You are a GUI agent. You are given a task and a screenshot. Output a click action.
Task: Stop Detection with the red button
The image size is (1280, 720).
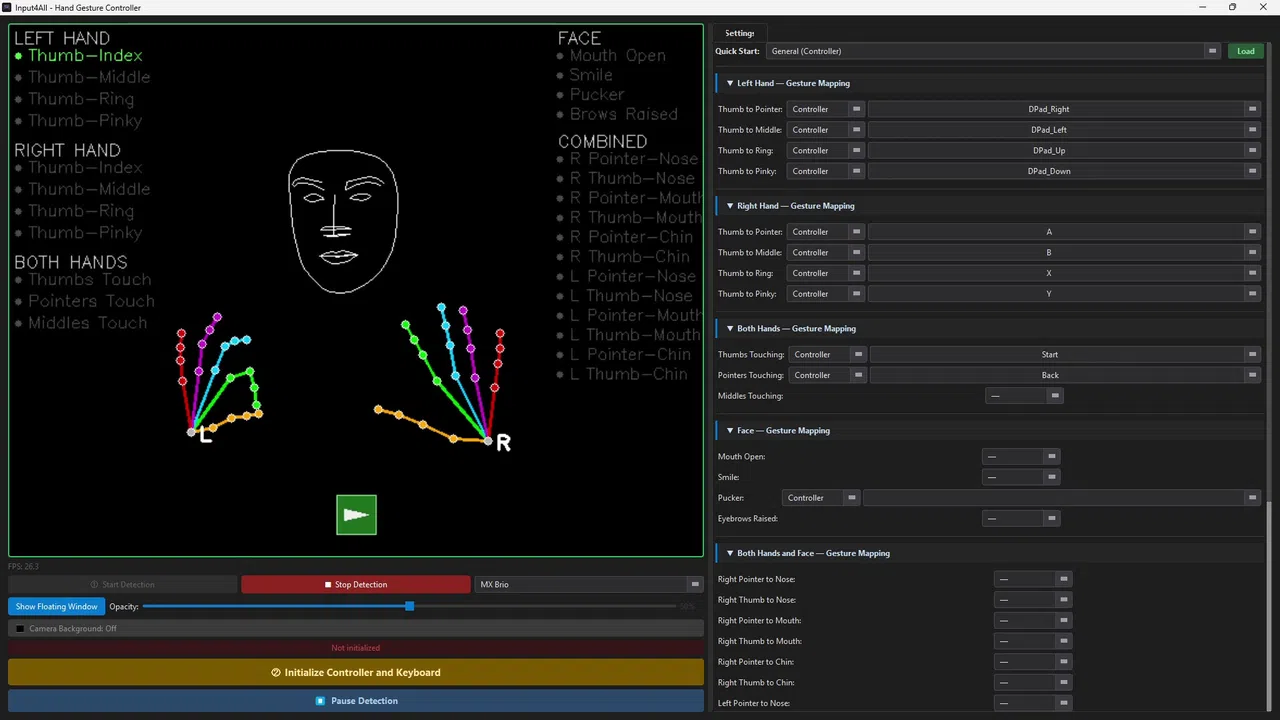click(x=355, y=584)
